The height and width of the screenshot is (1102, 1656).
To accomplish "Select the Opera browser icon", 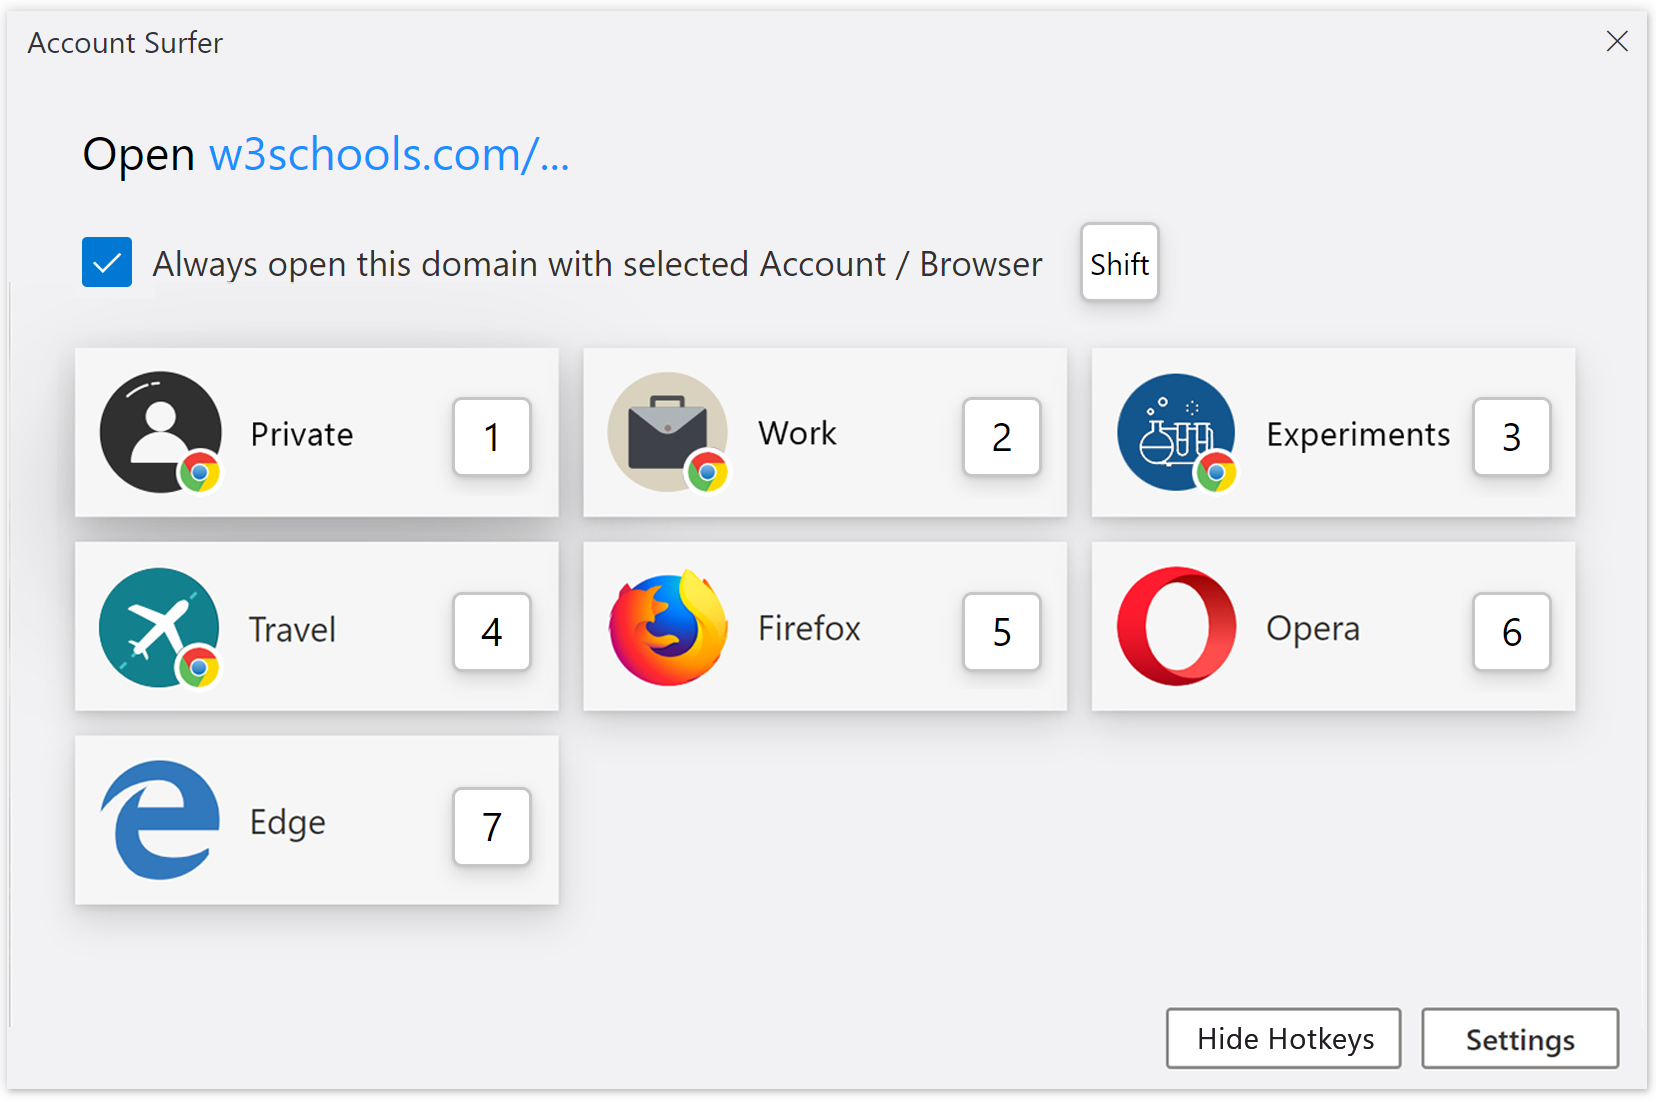I will pos(1176,626).
